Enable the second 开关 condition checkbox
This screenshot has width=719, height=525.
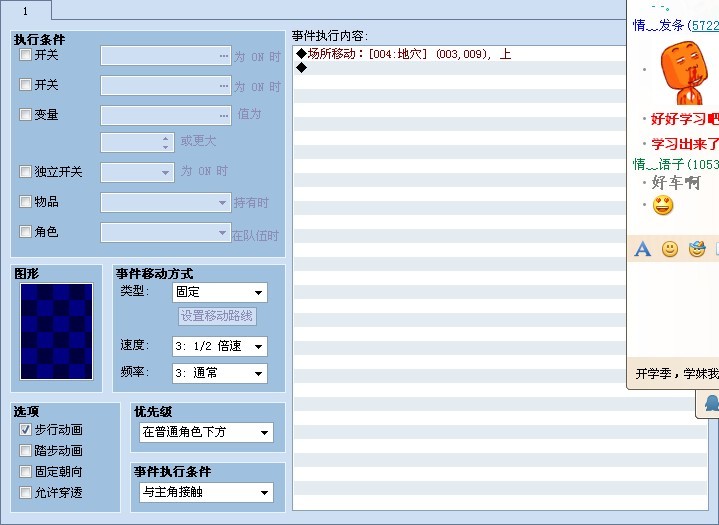[25, 84]
